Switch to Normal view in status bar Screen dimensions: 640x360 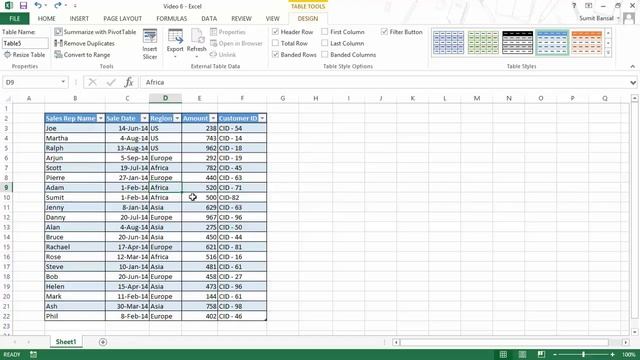[503, 354]
